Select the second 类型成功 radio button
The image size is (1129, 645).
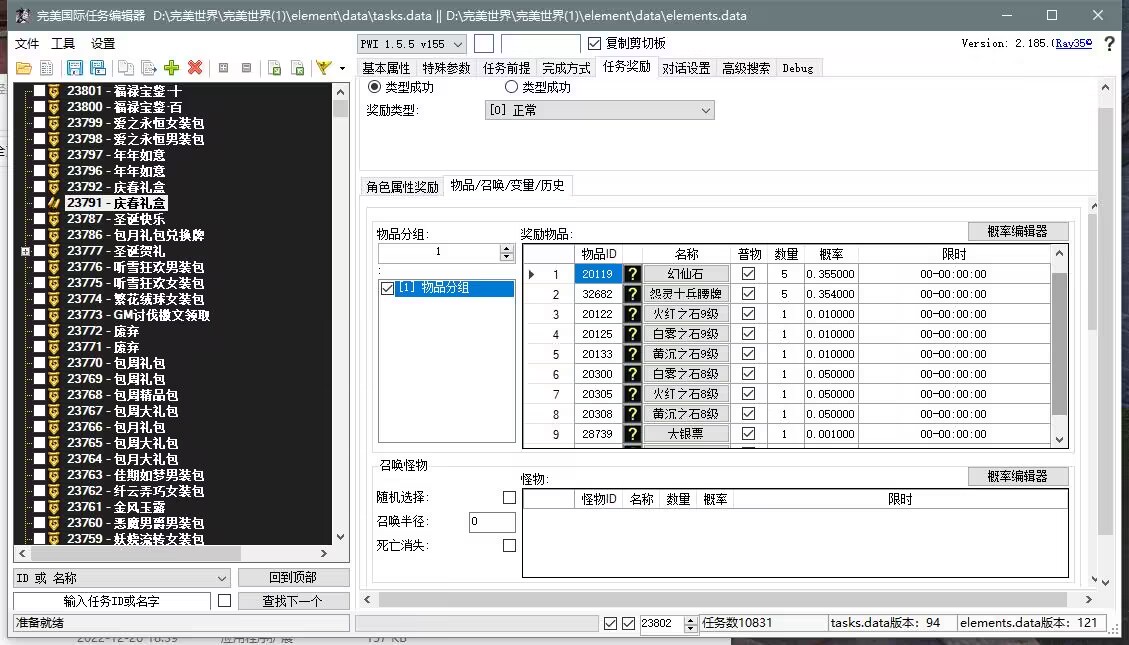[511, 87]
